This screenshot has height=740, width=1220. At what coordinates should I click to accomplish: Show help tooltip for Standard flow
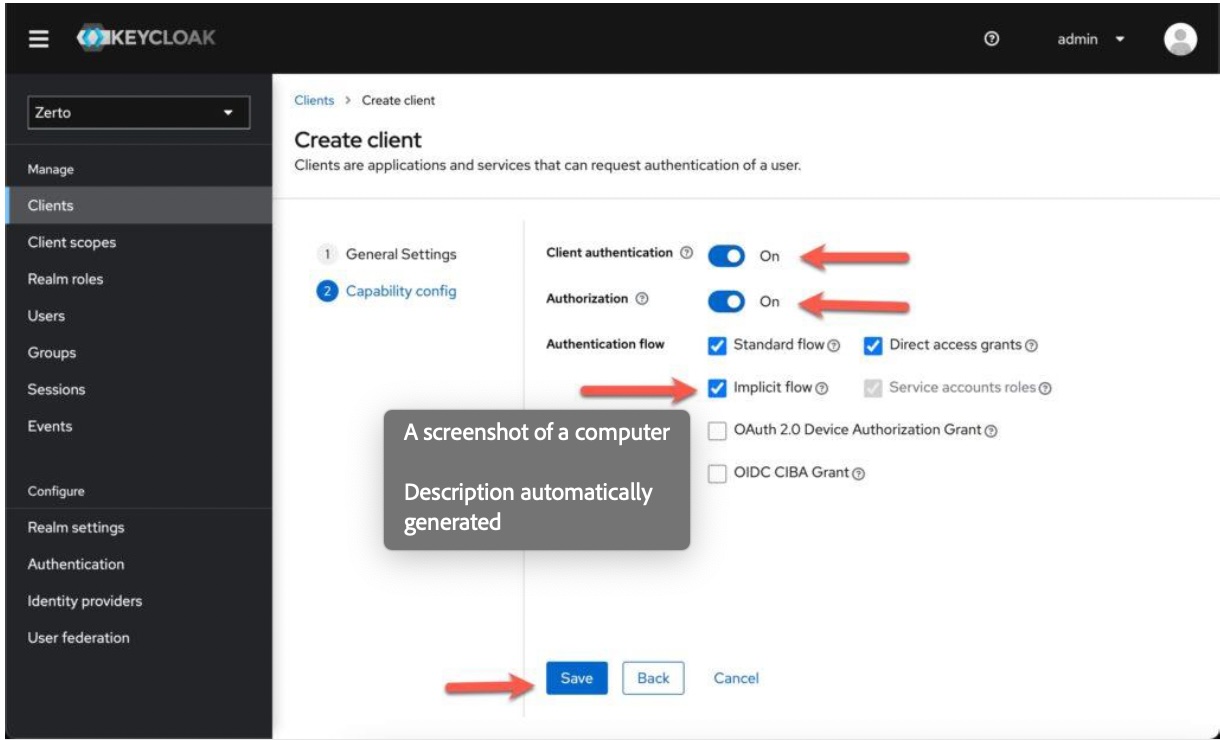pos(833,346)
